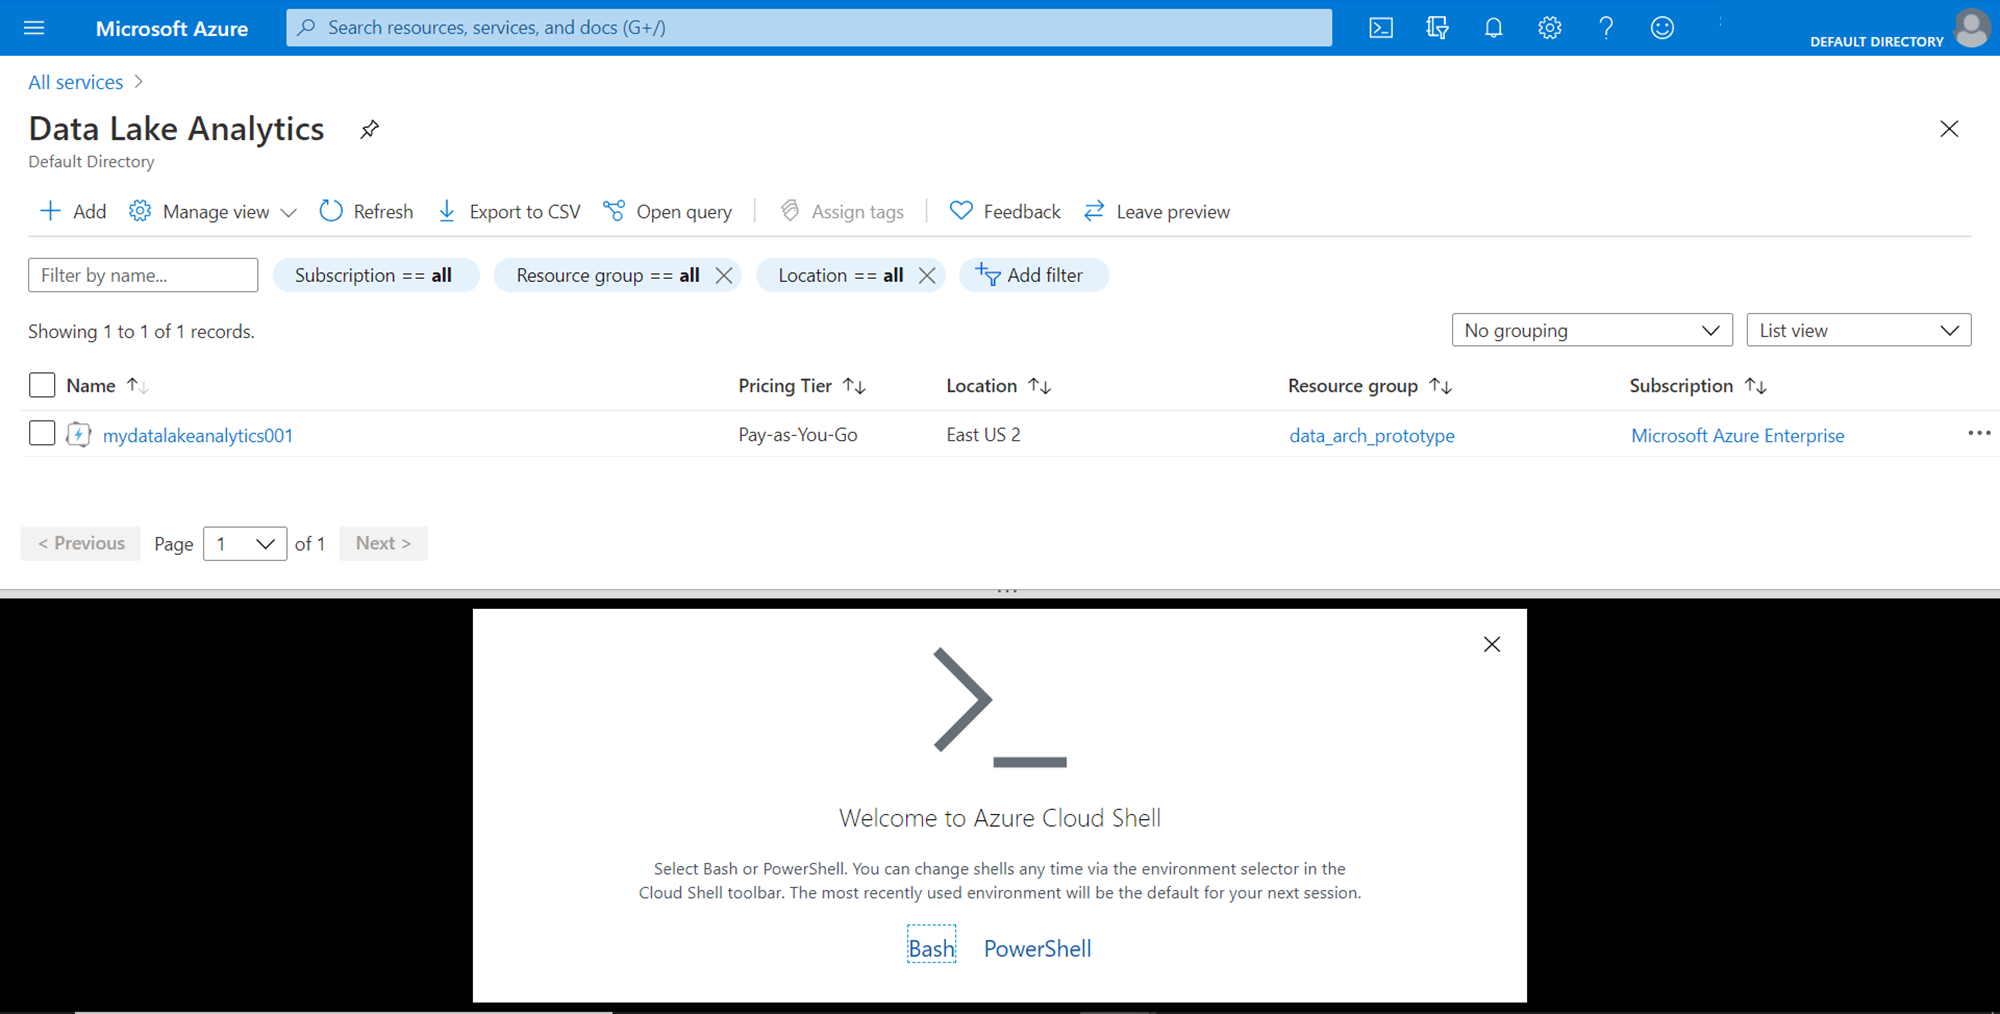Choose PowerShell for Cloud Shell

click(1038, 948)
